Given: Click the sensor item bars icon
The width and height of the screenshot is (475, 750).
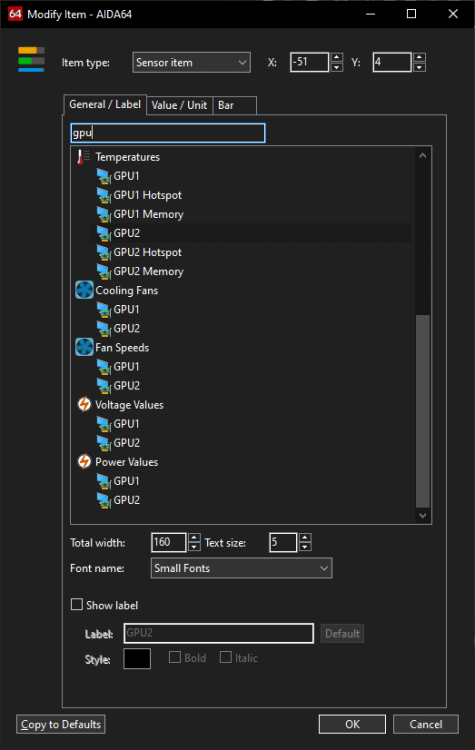Looking at the screenshot, I should 31,60.
